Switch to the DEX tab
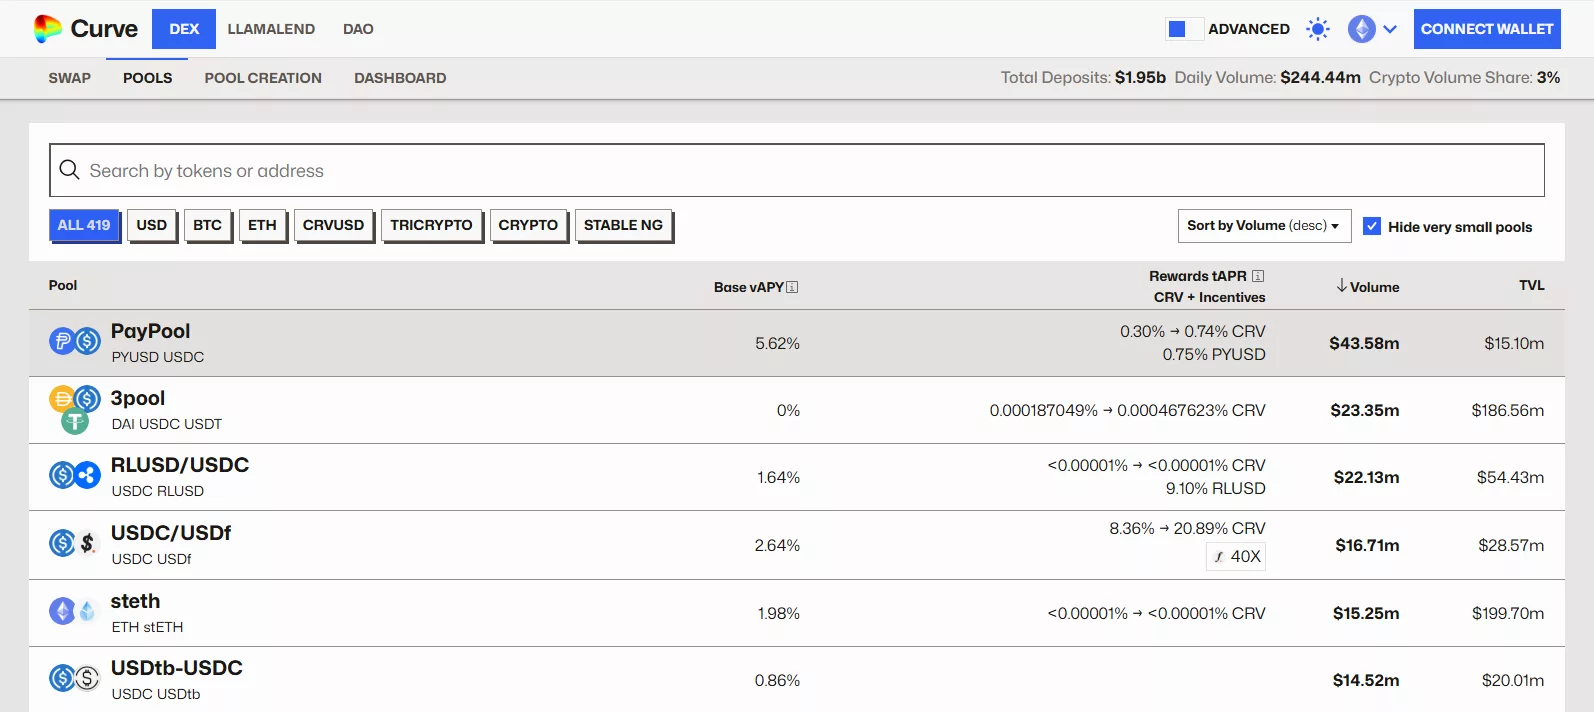 [184, 29]
